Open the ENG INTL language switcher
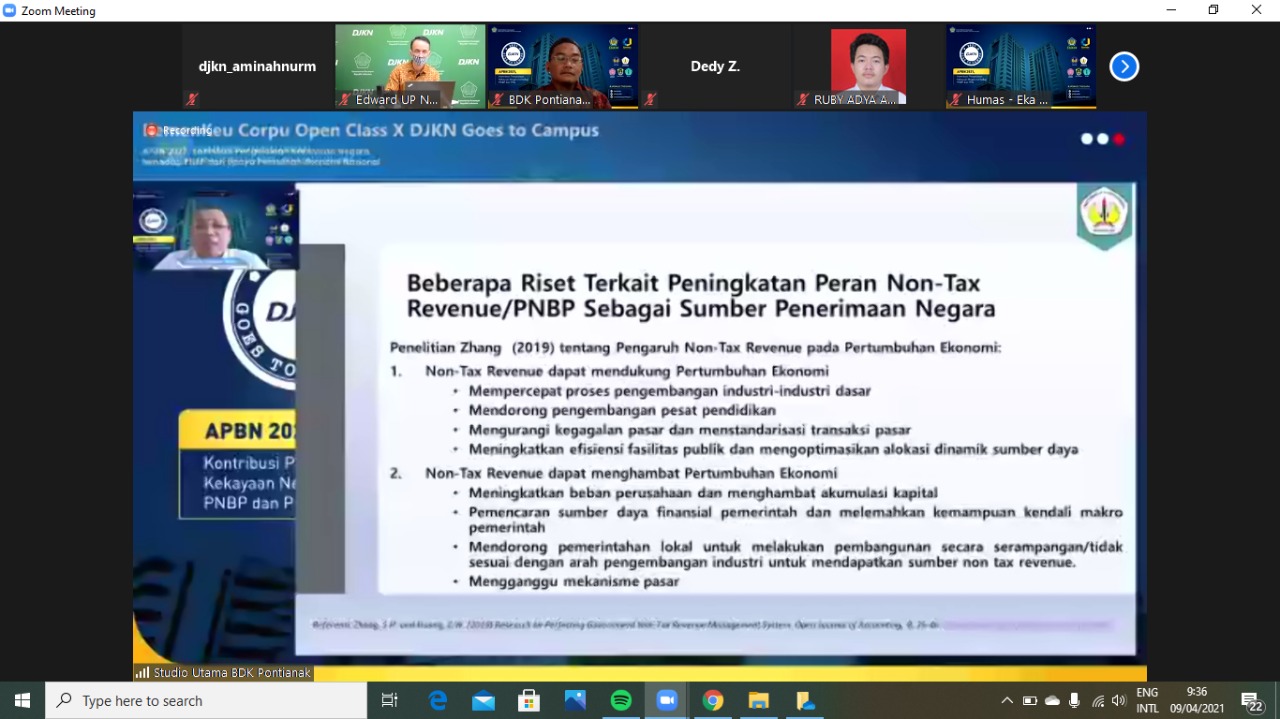This screenshot has width=1280, height=719. coord(1147,700)
